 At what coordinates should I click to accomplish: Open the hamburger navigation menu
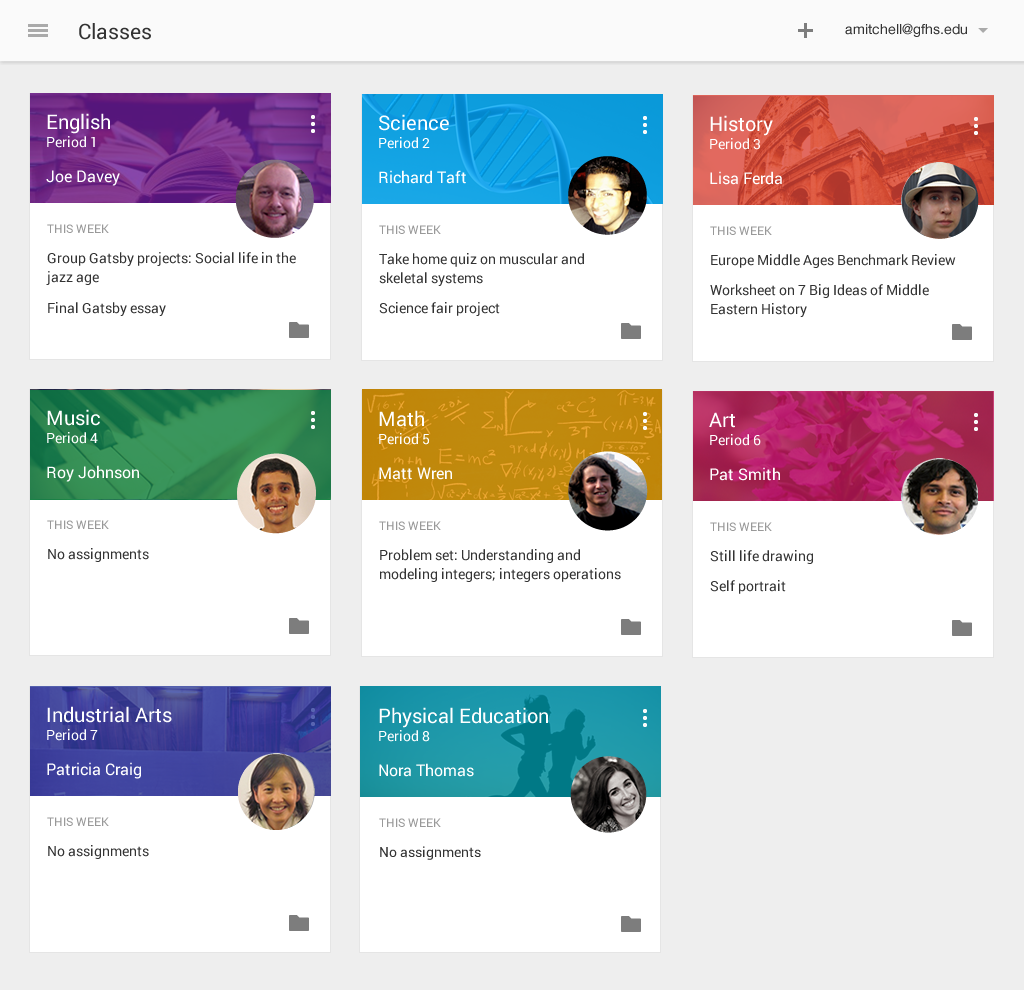38,31
